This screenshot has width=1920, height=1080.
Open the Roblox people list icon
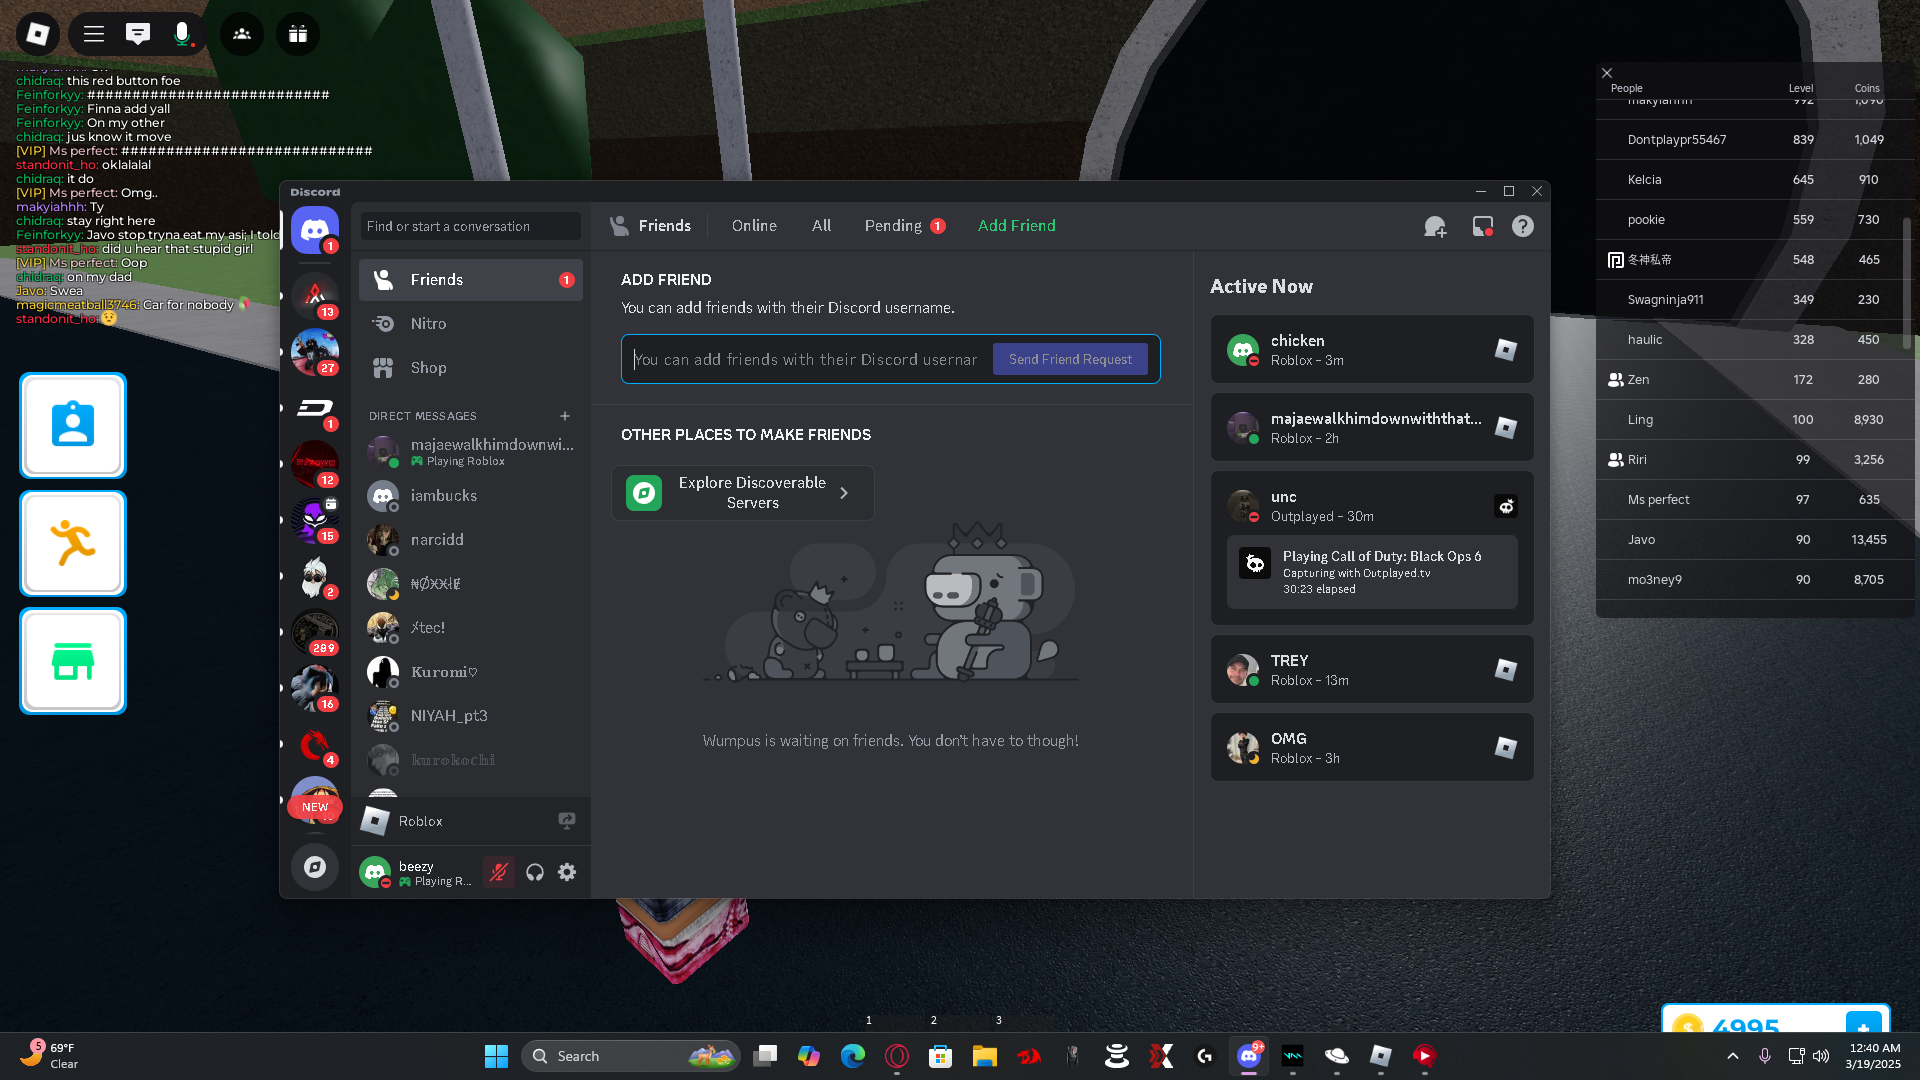(242, 34)
